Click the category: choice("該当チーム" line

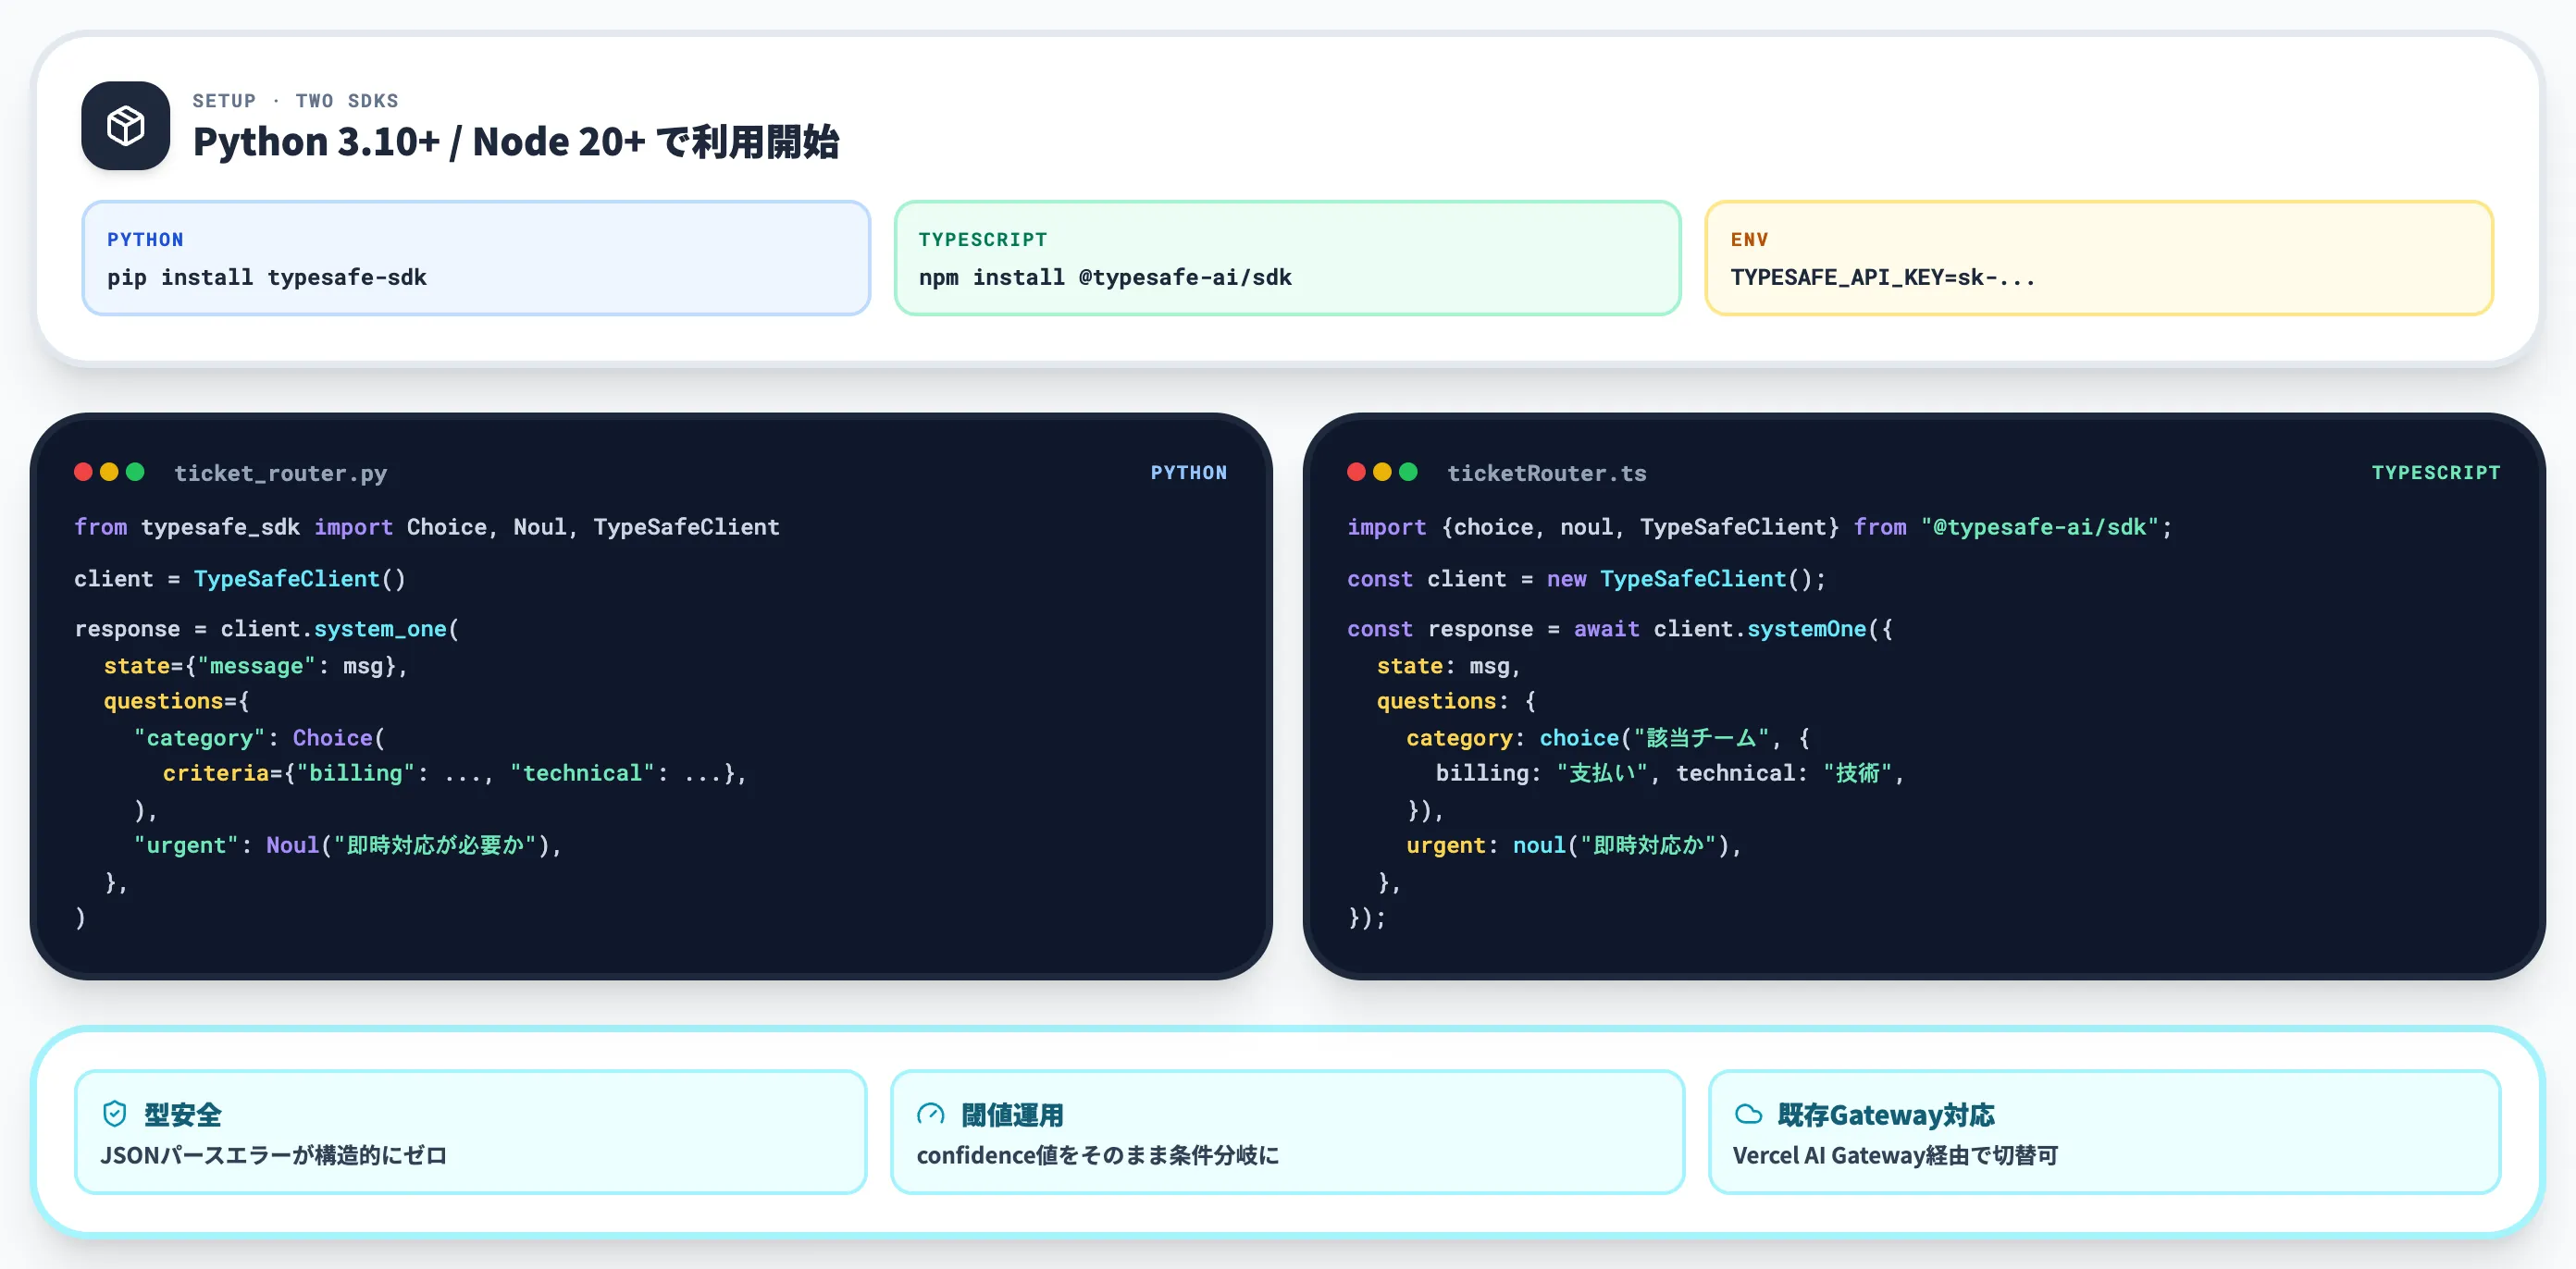tap(1608, 738)
